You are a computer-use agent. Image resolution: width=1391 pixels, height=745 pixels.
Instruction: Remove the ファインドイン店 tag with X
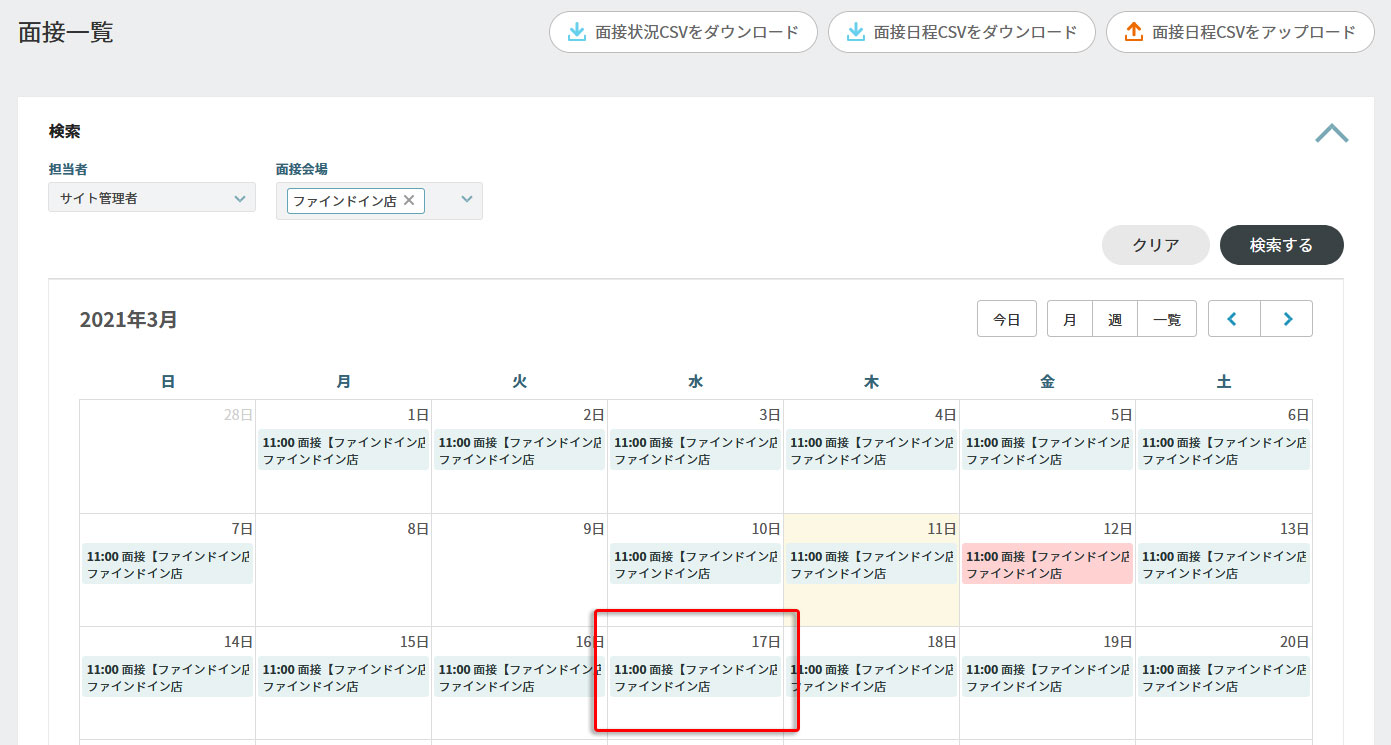click(409, 200)
